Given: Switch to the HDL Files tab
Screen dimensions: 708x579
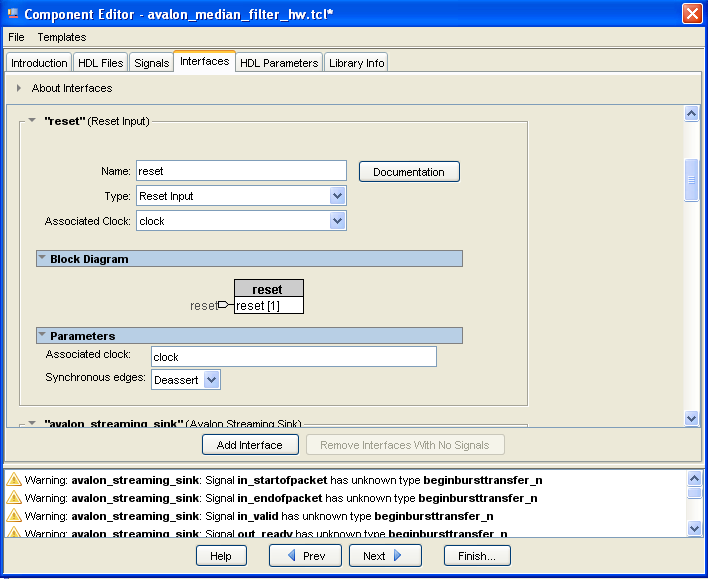Looking at the screenshot, I should click(100, 63).
